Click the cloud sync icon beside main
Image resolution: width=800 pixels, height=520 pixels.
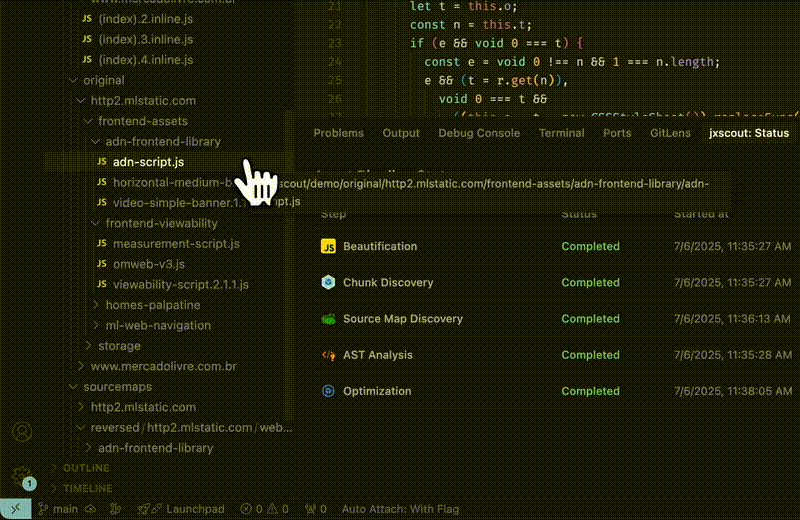coord(90,509)
